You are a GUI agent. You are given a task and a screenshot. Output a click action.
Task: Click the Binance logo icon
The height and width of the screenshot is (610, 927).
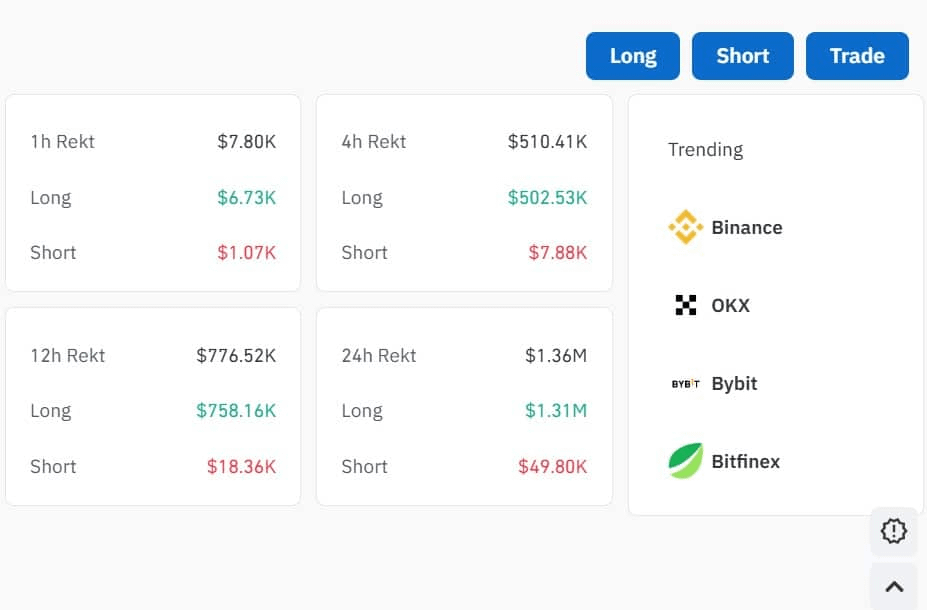[x=685, y=227]
